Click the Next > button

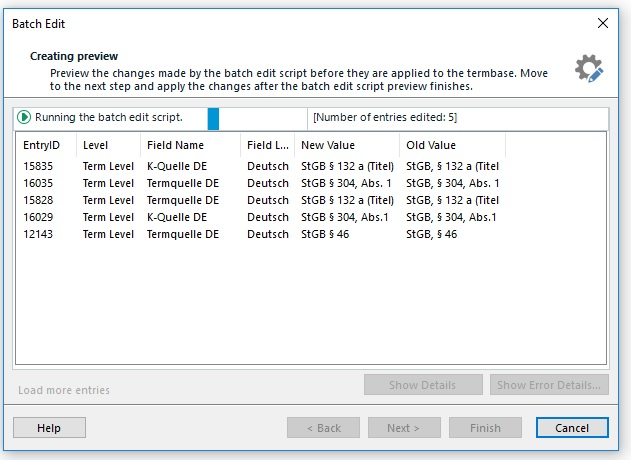(x=404, y=427)
